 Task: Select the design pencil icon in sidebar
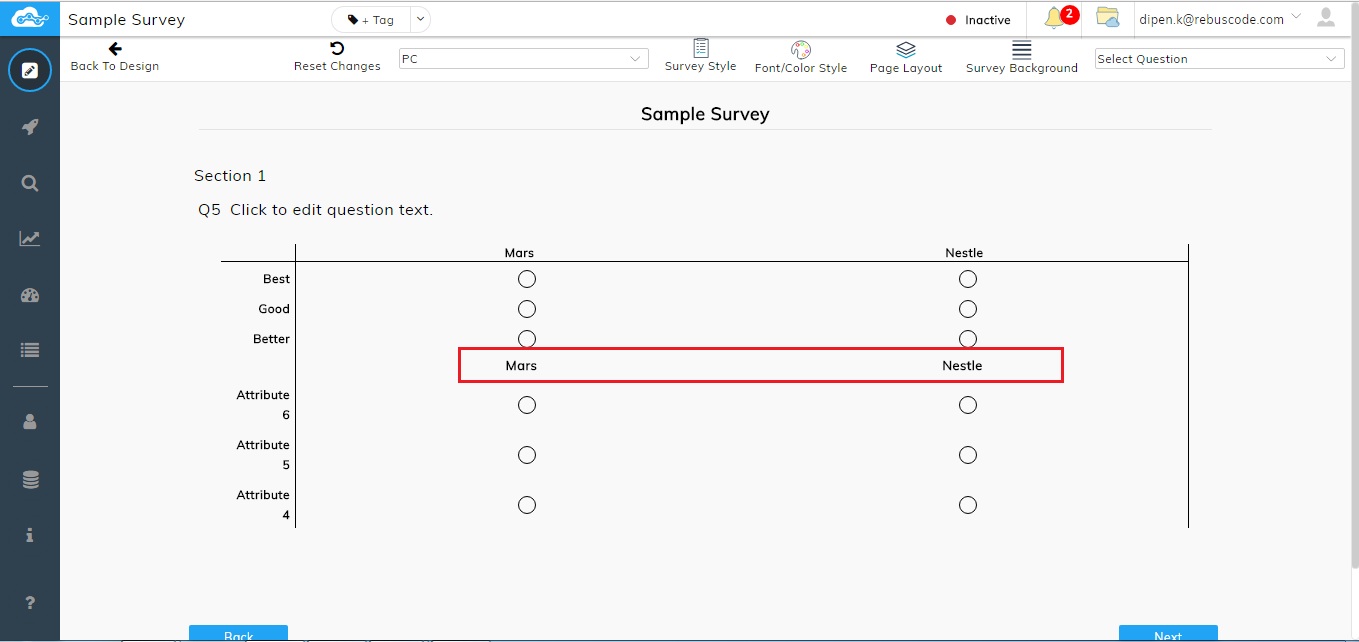[30, 71]
